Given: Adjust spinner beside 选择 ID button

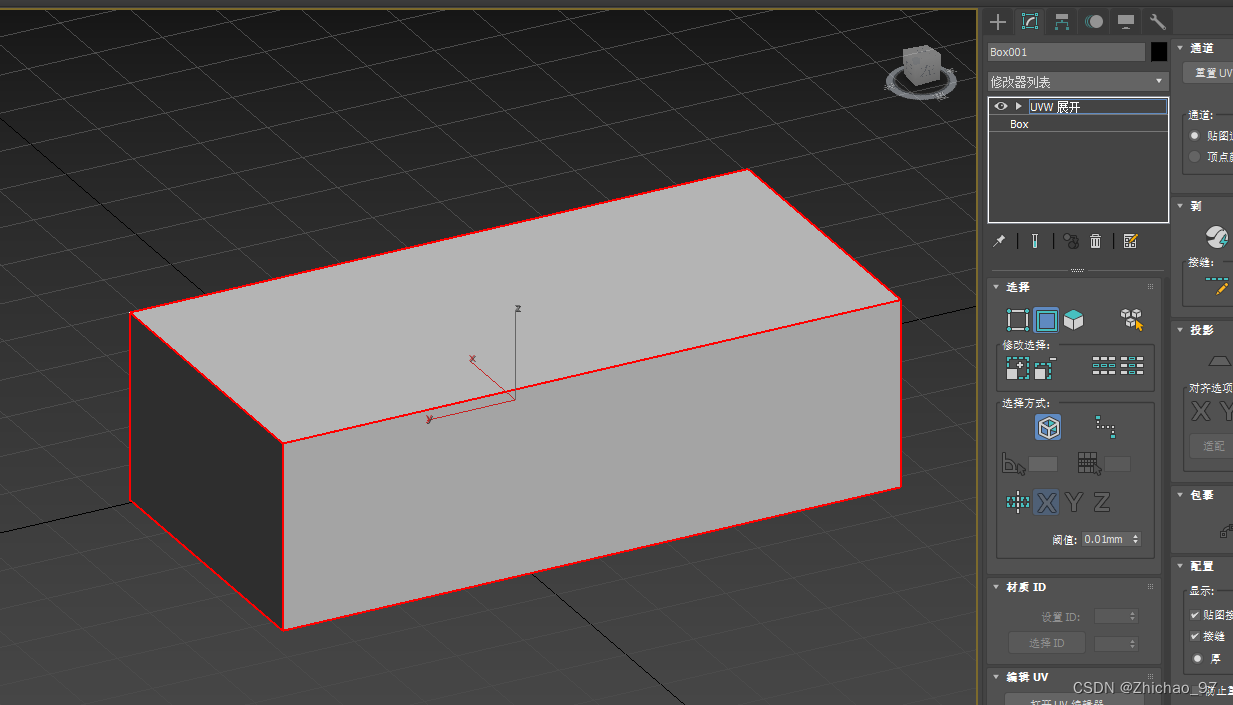Looking at the screenshot, I should pyautogui.click(x=1132, y=644).
